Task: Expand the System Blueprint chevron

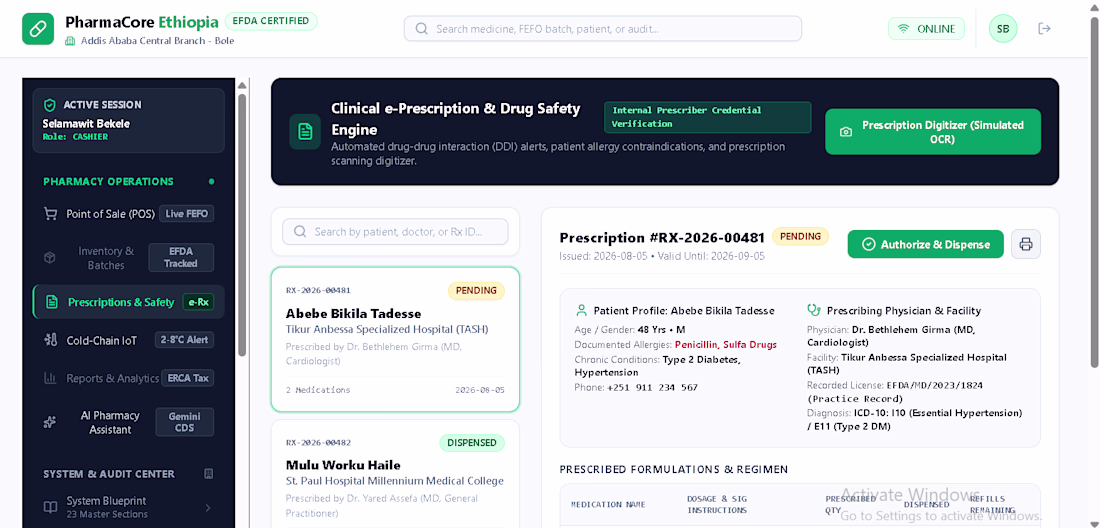Action: (208, 507)
